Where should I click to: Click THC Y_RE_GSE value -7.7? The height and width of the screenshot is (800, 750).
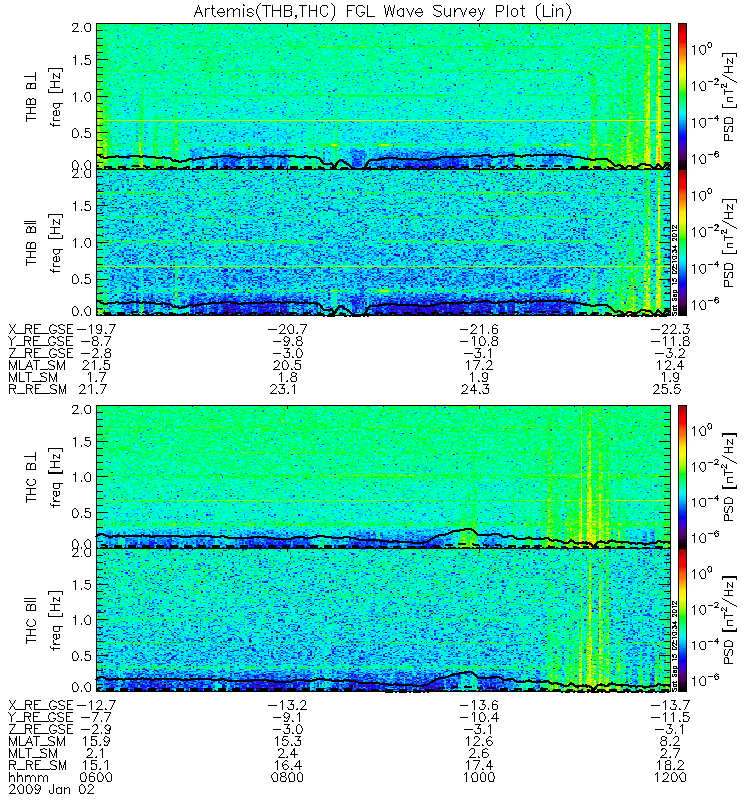tap(96, 717)
